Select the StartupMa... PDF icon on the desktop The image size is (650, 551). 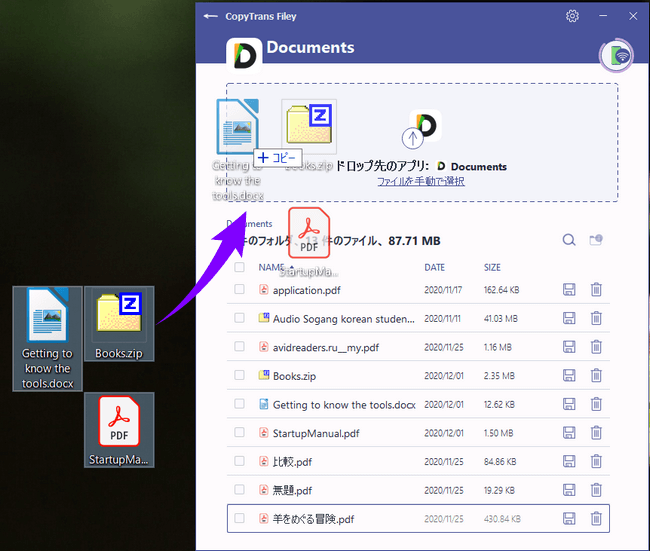tap(119, 430)
